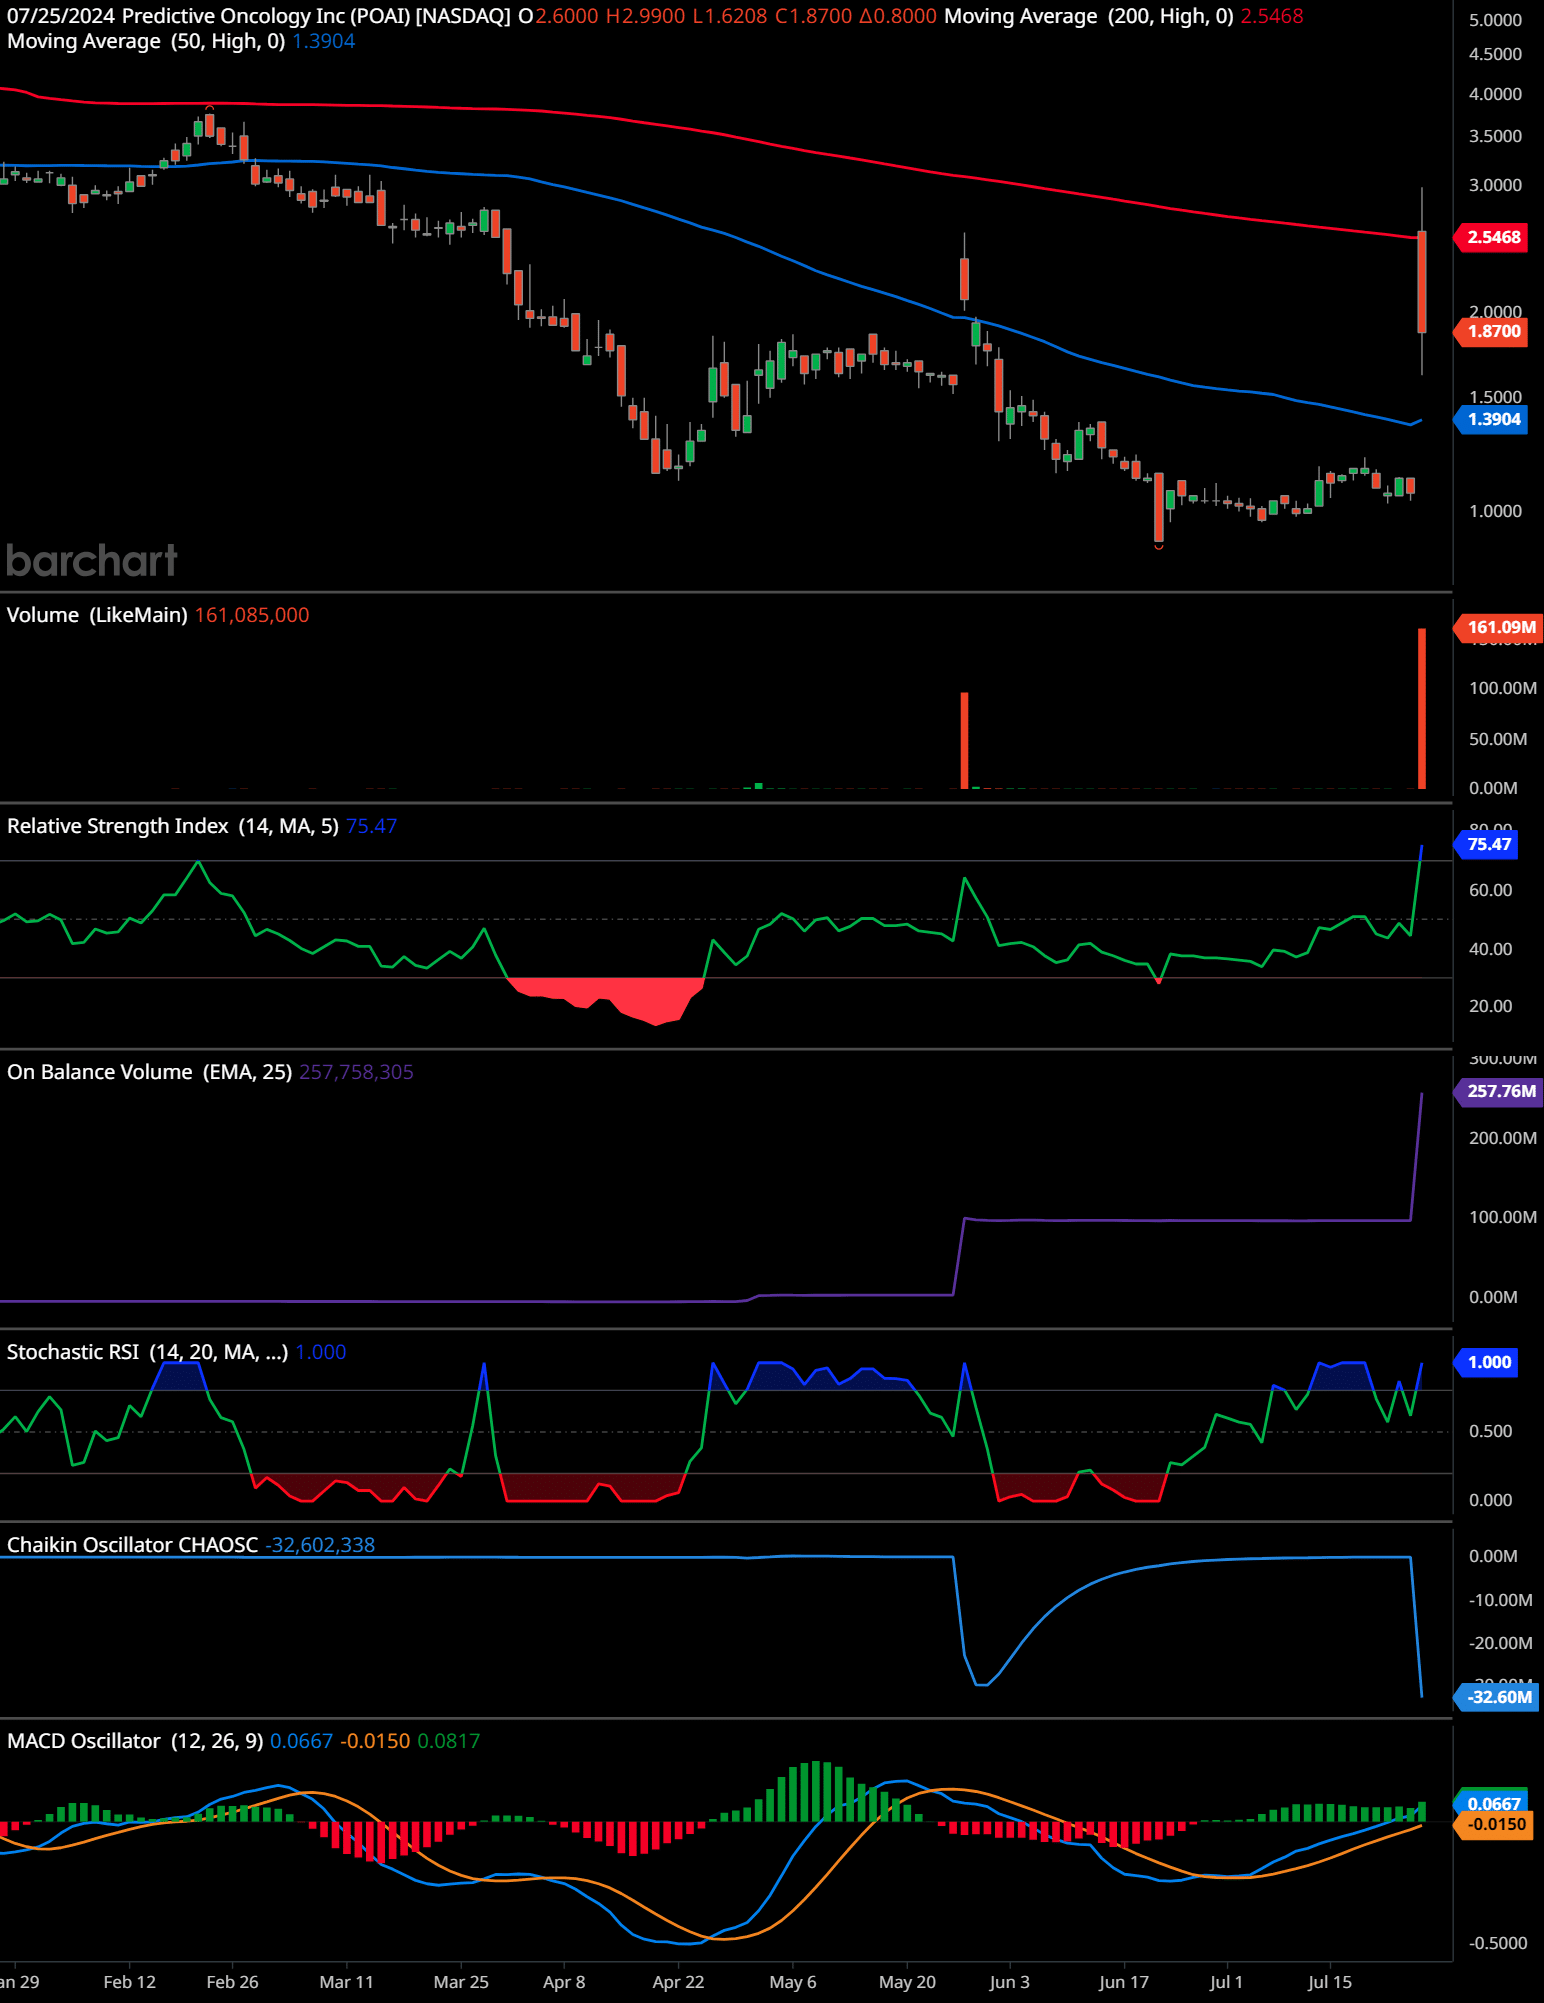Click the Apr 8 date axis label
The image size is (1544, 2003).
coord(564,1982)
